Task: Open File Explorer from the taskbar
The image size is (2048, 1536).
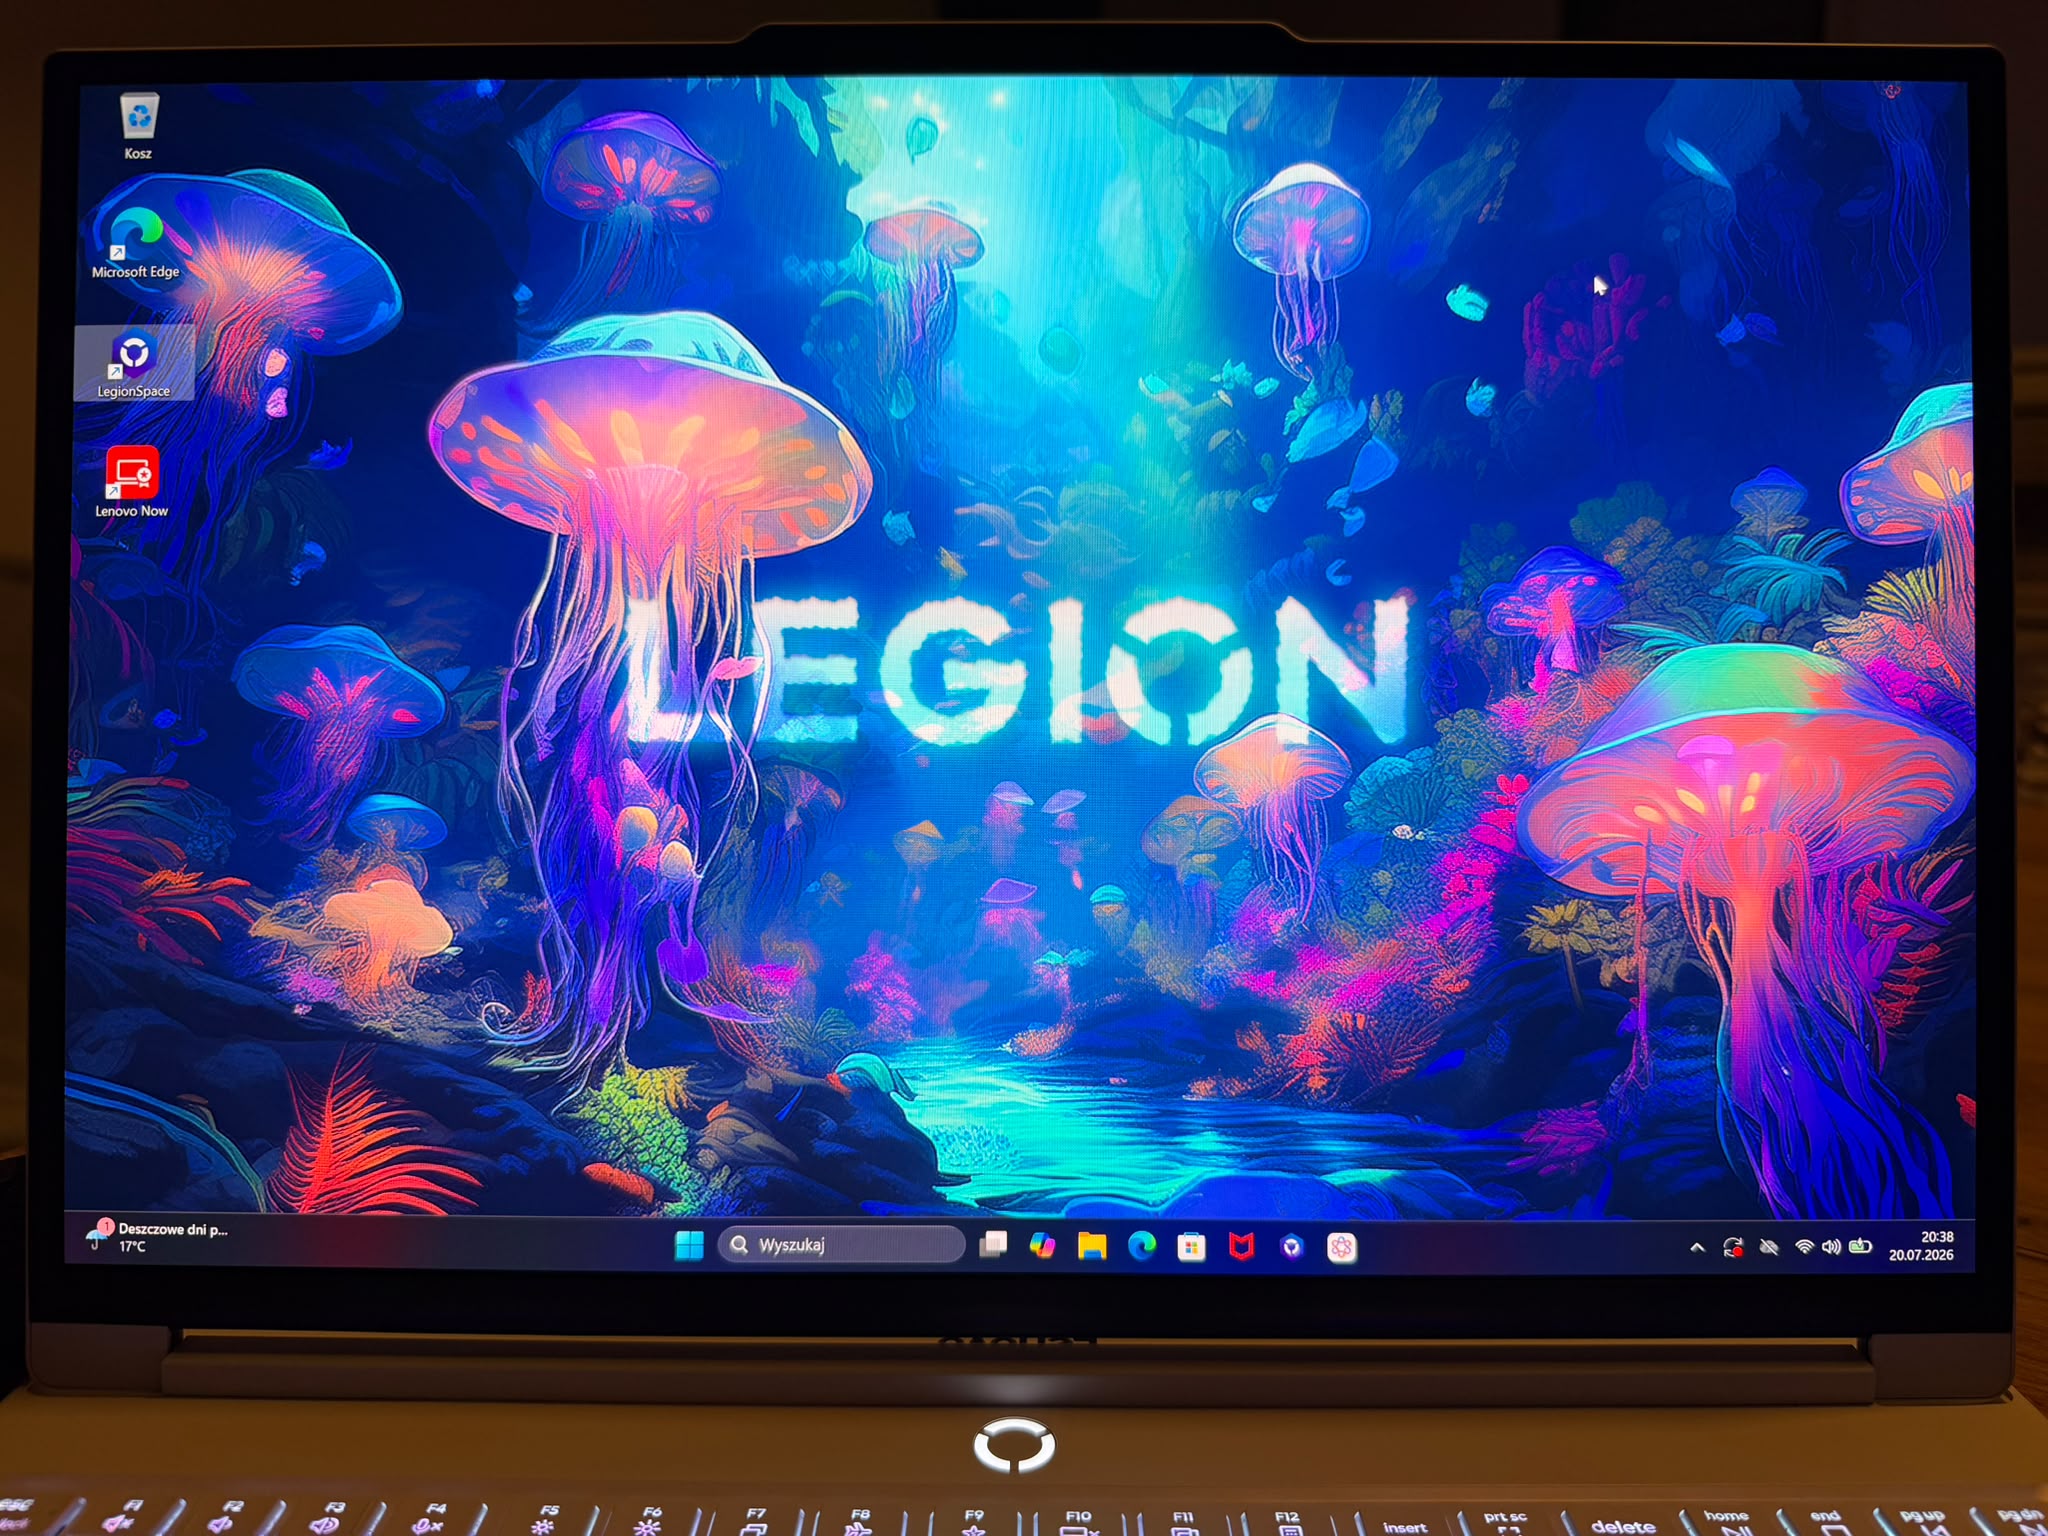Action: pos(1092,1245)
